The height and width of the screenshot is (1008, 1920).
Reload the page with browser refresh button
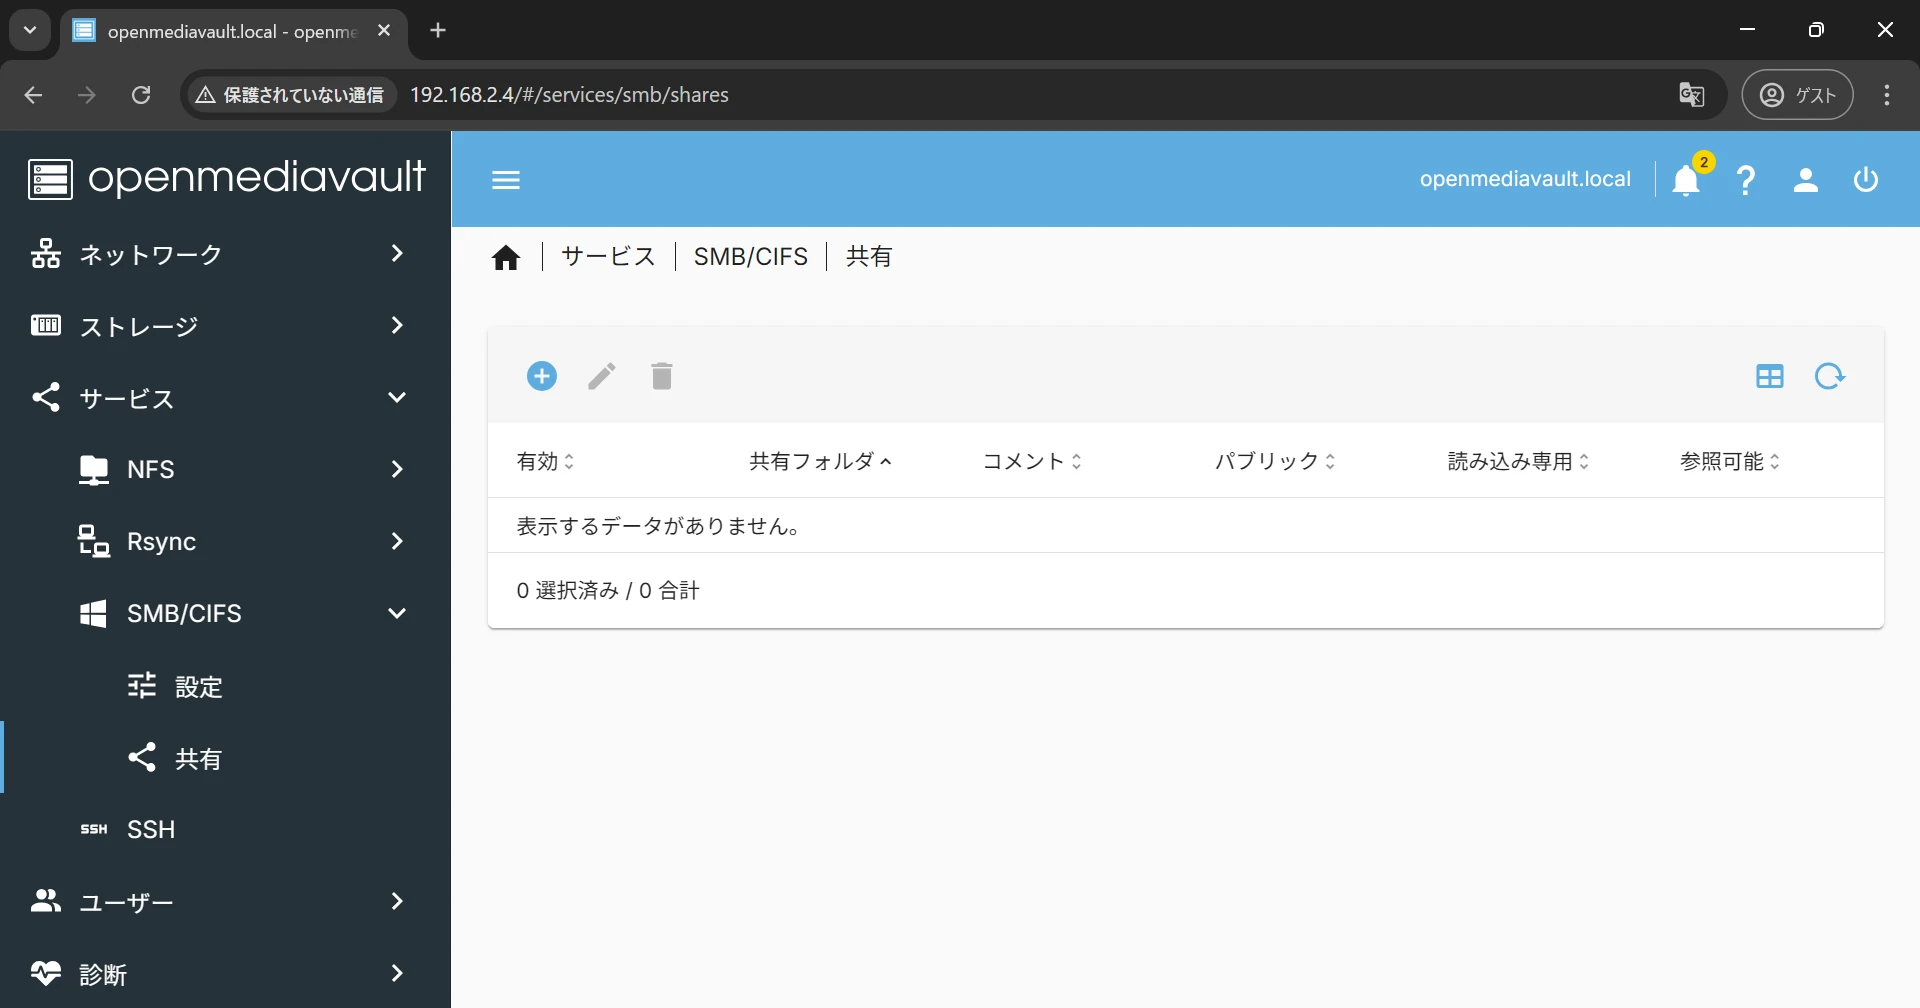[x=141, y=95]
